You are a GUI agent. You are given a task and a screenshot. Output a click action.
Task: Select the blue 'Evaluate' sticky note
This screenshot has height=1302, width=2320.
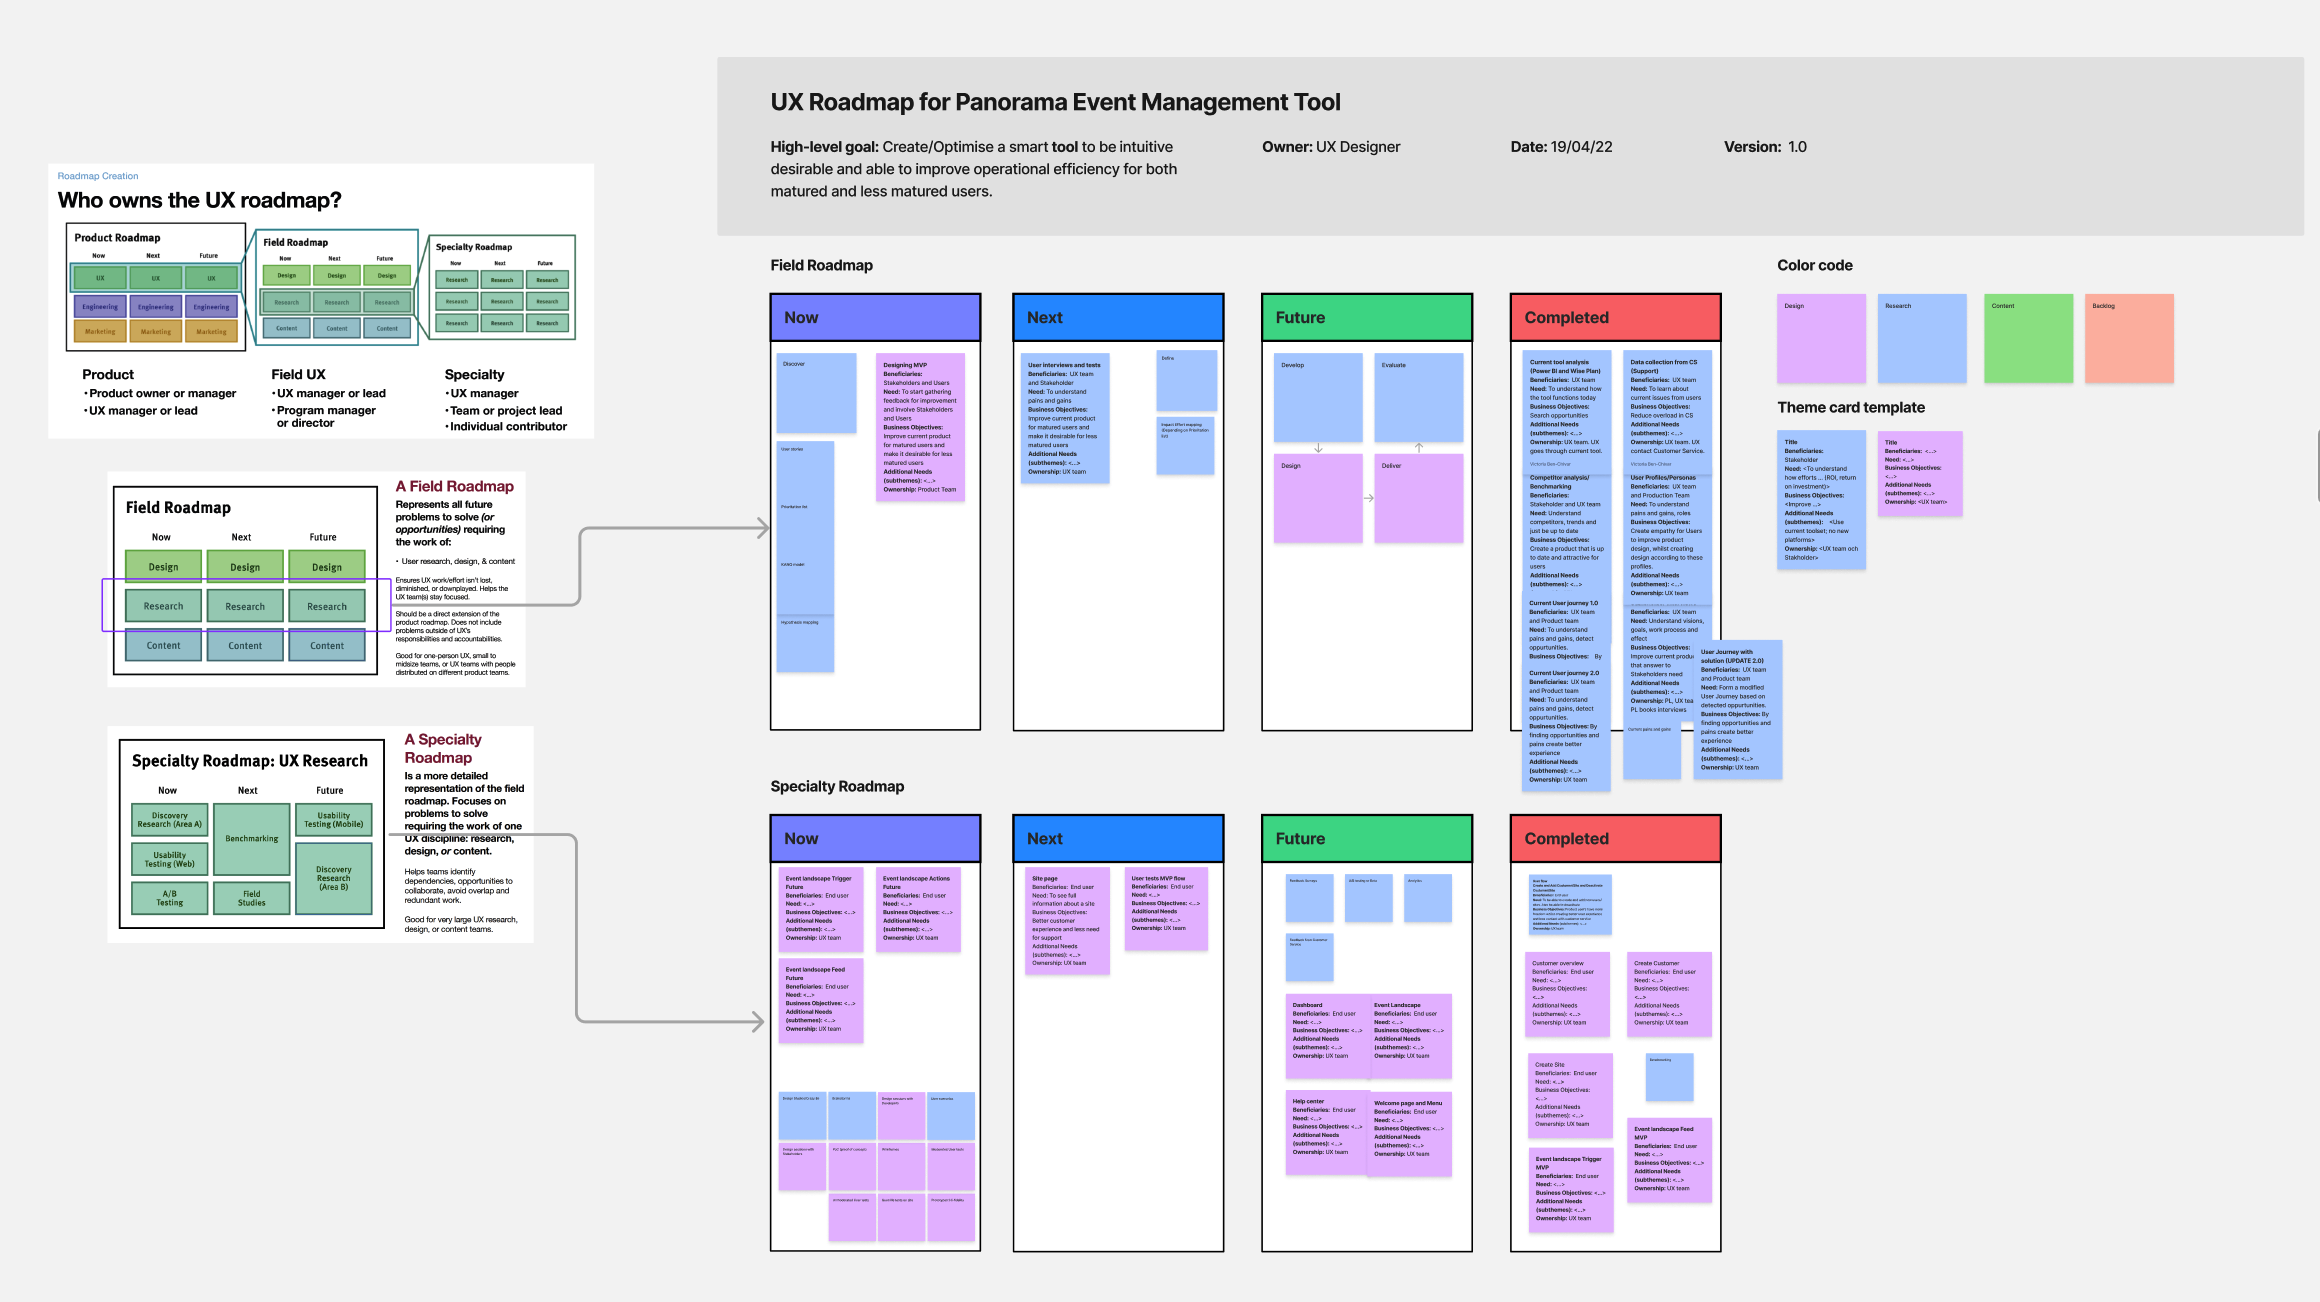click(1419, 398)
